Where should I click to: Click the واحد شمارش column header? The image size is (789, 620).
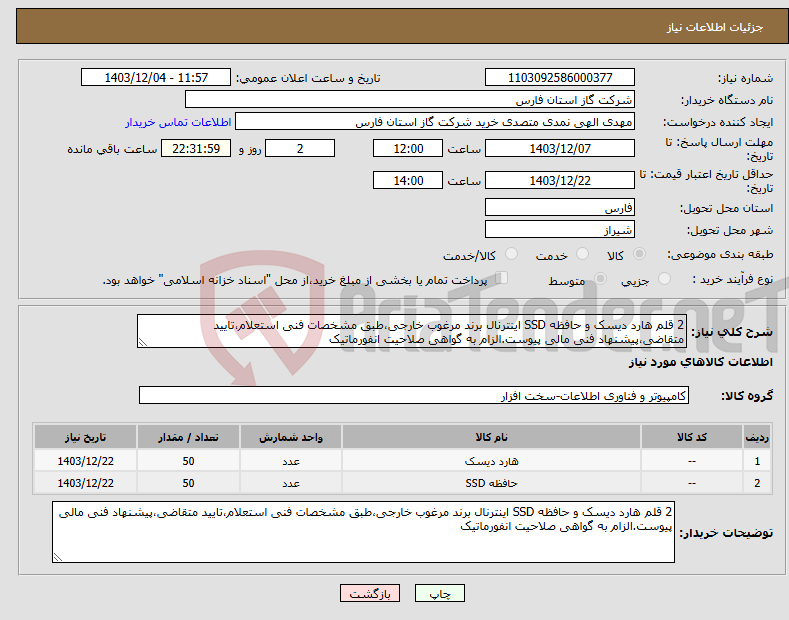tap(291, 437)
